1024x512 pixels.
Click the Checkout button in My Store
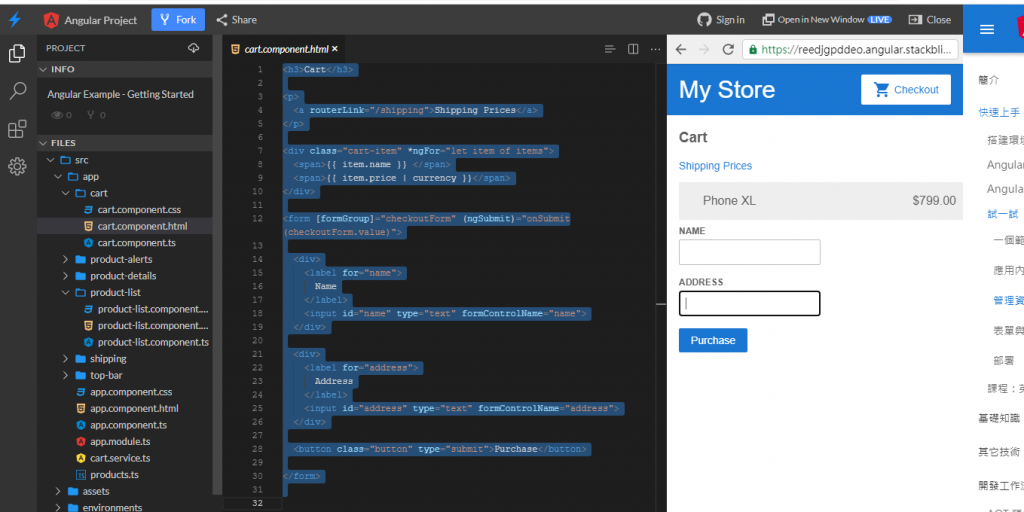906,89
